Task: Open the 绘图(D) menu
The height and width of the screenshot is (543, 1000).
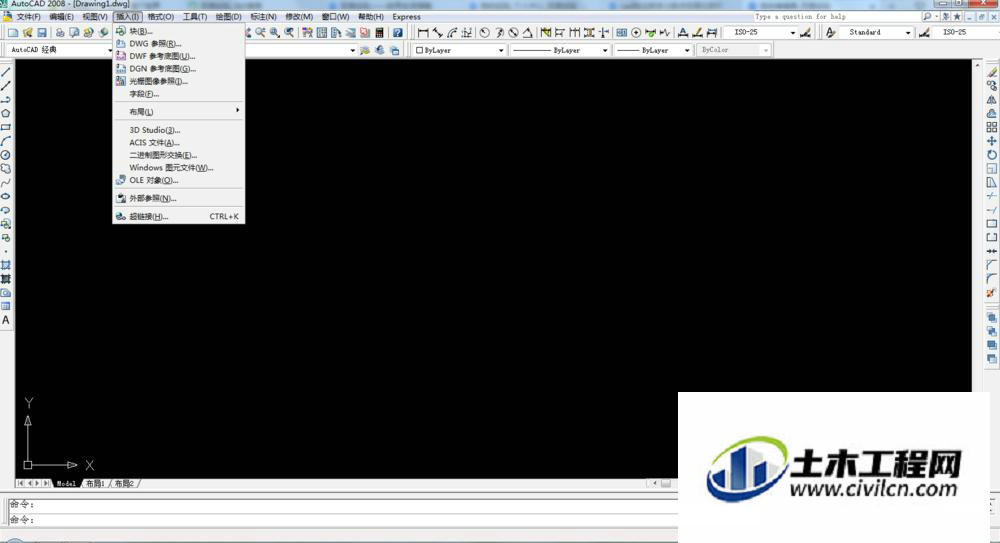Action: [x=228, y=17]
